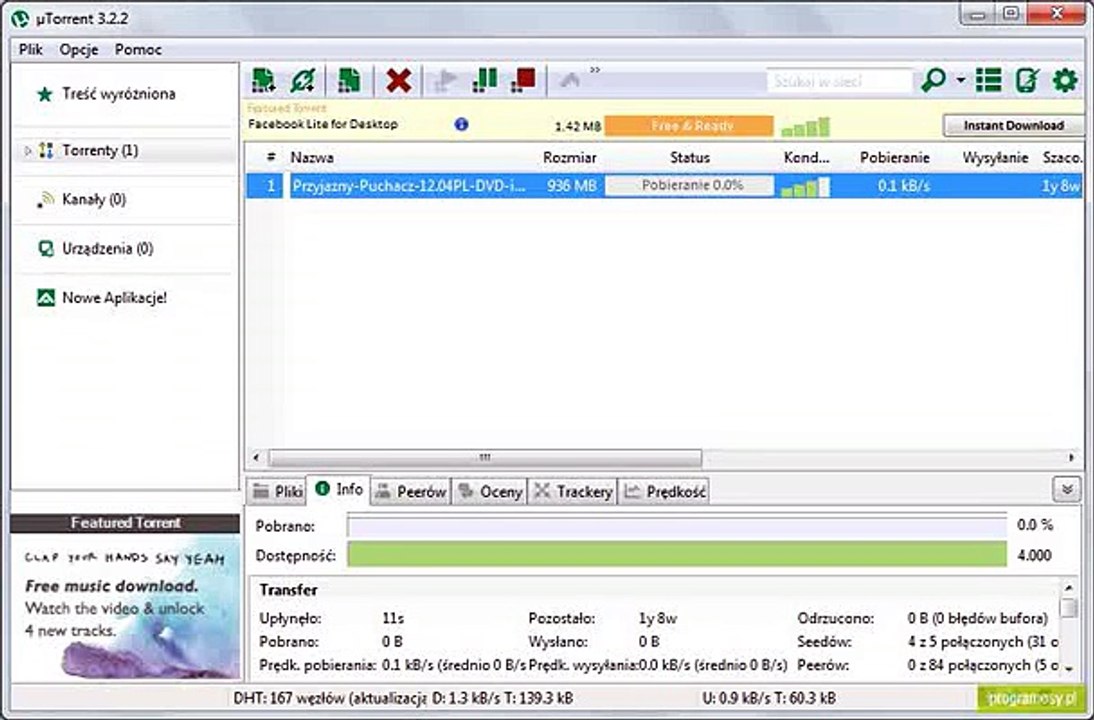
Task: Switch to the Prędkość tab
Action: tap(664, 492)
